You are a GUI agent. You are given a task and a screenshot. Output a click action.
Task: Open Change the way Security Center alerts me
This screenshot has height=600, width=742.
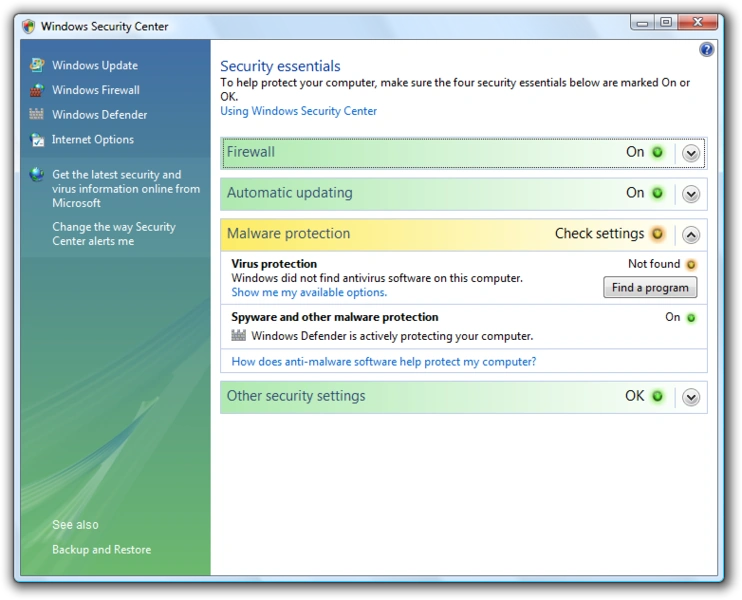114,234
